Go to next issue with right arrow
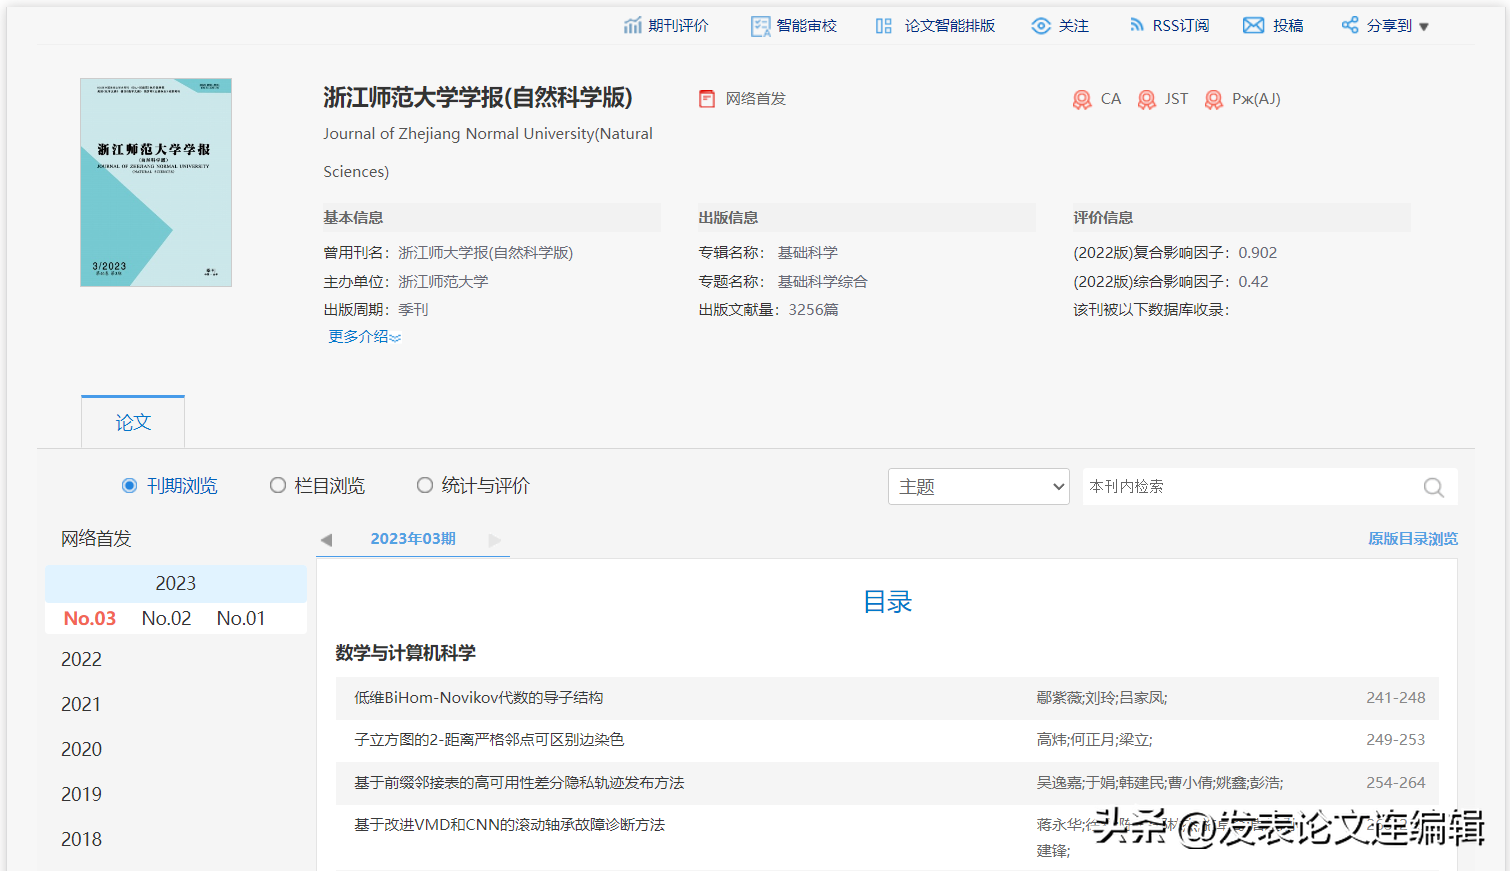The image size is (1510, 871). click(x=494, y=540)
